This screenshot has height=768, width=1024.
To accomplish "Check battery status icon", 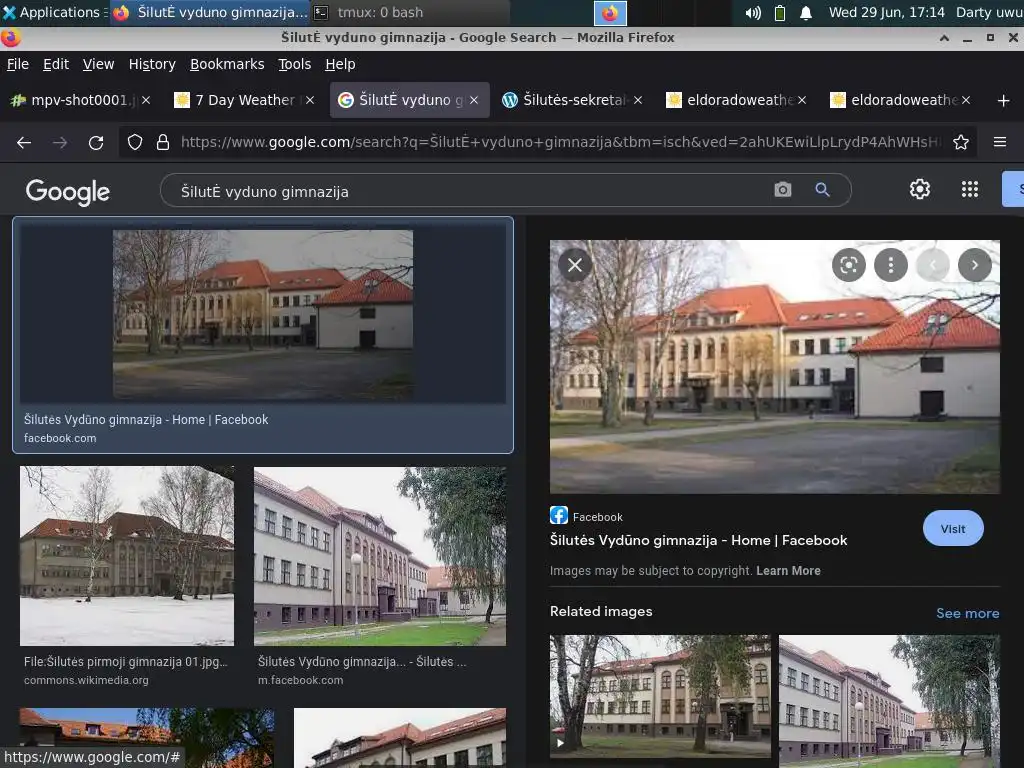I will (780, 12).
